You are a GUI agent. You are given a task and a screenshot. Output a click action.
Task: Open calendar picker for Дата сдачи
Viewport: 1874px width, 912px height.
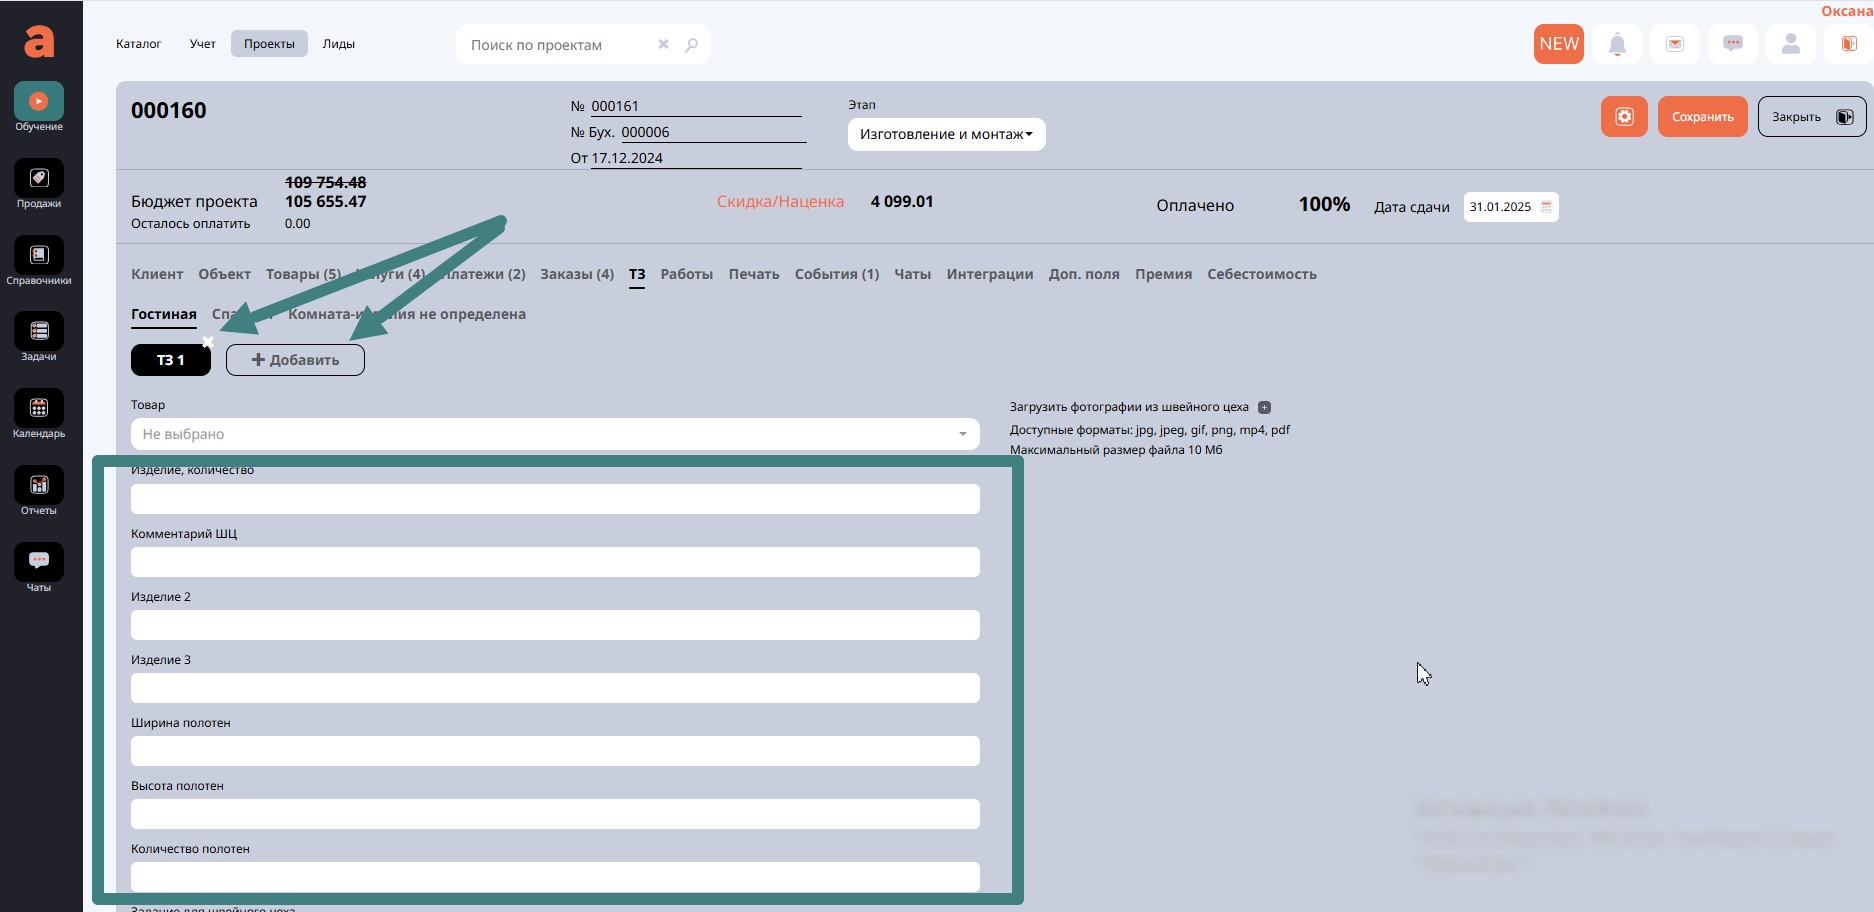(x=1546, y=207)
